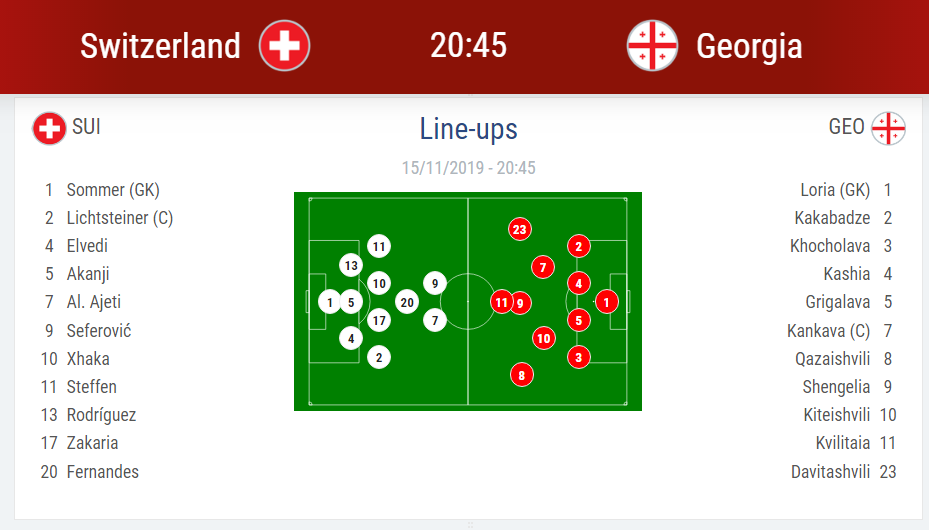The image size is (929, 530).
Task: Click the 20:45 kickoff time in header
Action: point(469,46)
